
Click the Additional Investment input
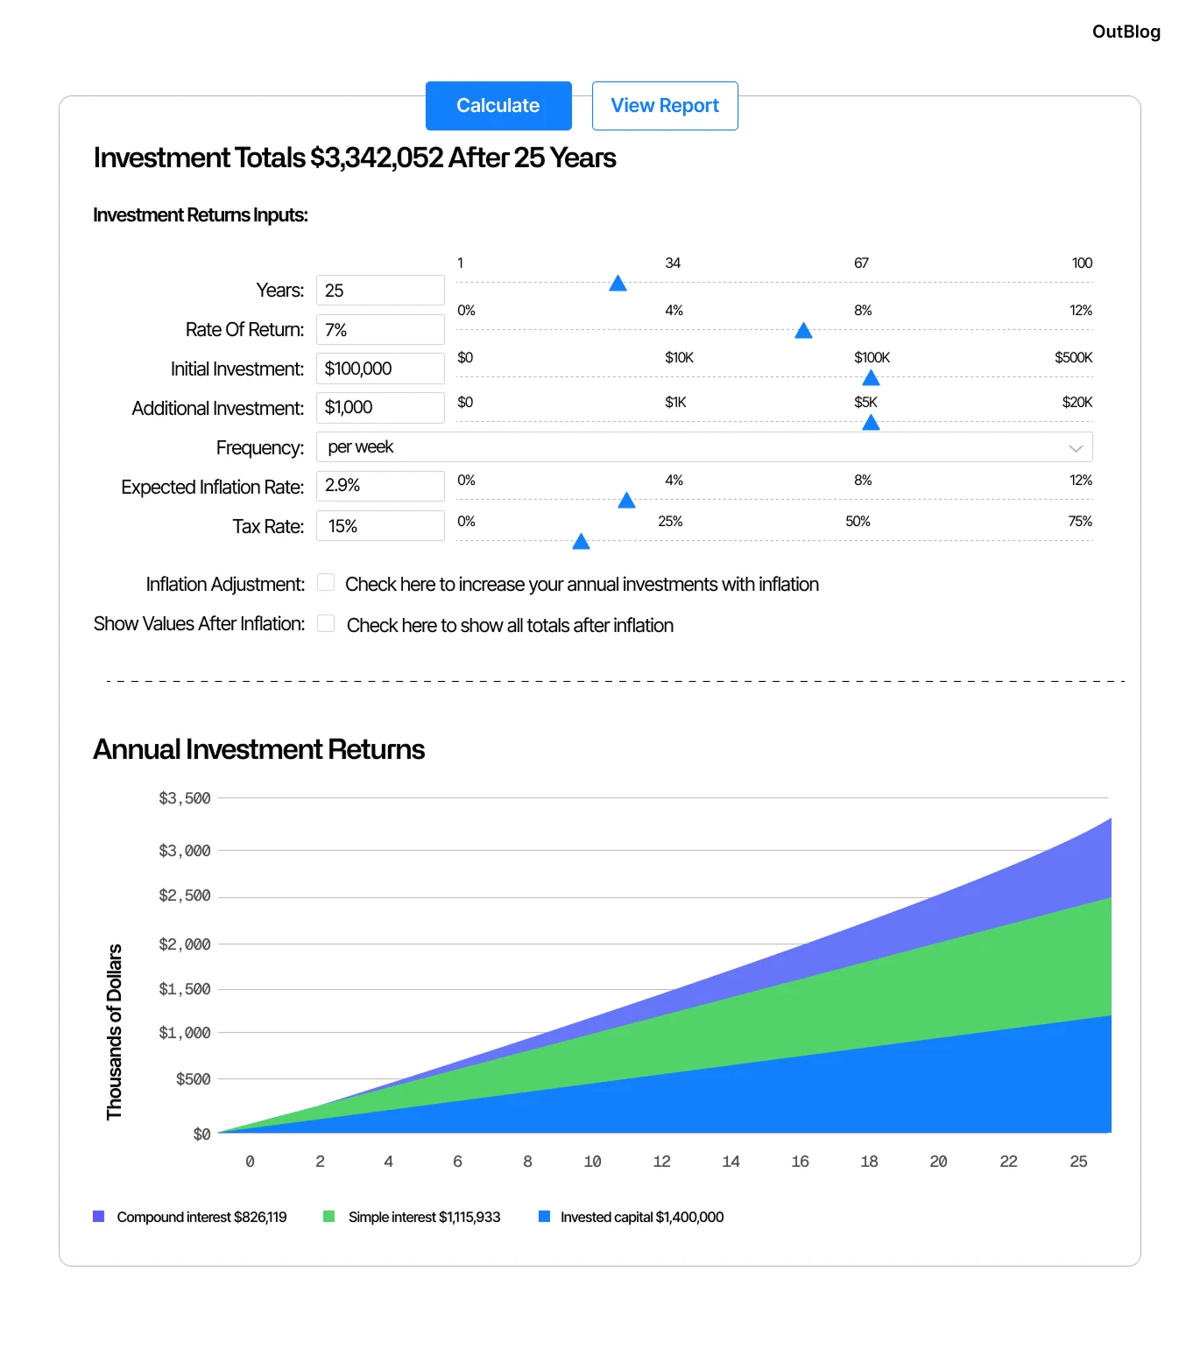pyautogui.click(x=380, y=408)
